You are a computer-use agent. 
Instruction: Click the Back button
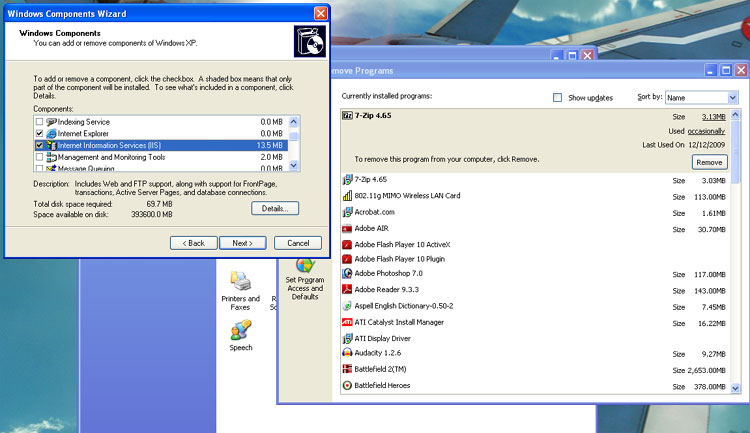tap(194, 243)
